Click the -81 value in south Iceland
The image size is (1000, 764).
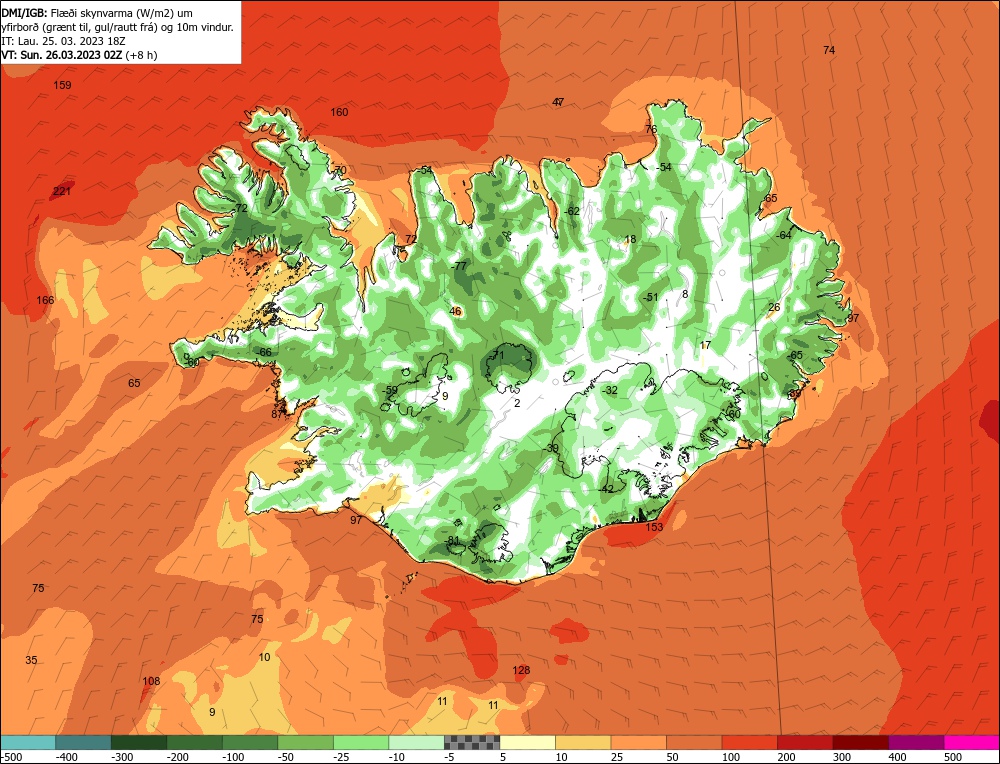[452, 540]
